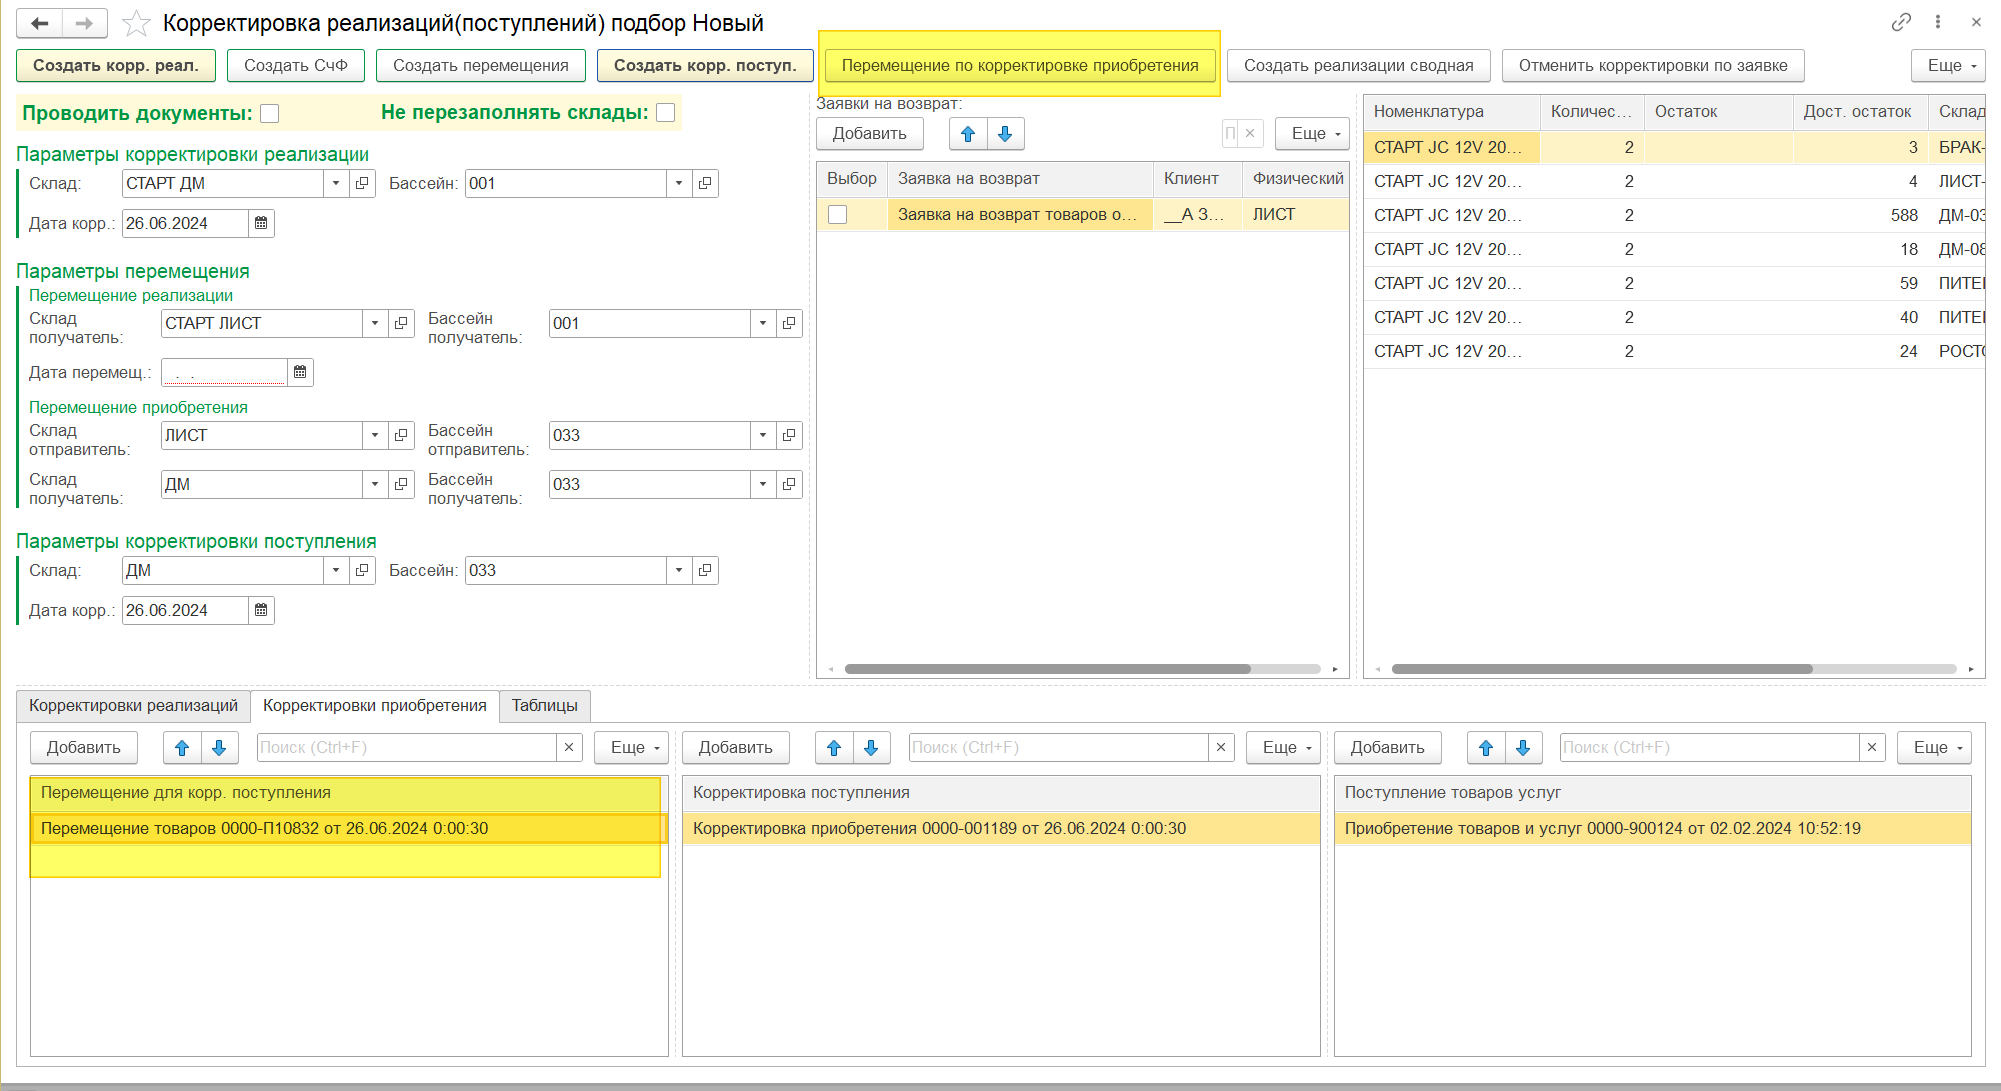Click Создать корр. реал. button
2001x1091 pixels.
point(115,65)
